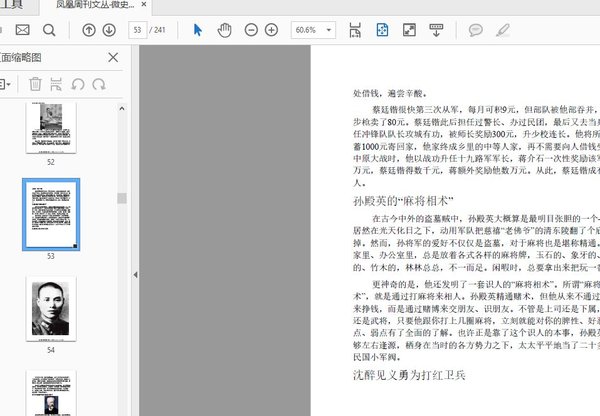The height and width of the screenshot is (416, 600).
Task: Close the page thumbnails panel
Action: click(x=113, y=58)
